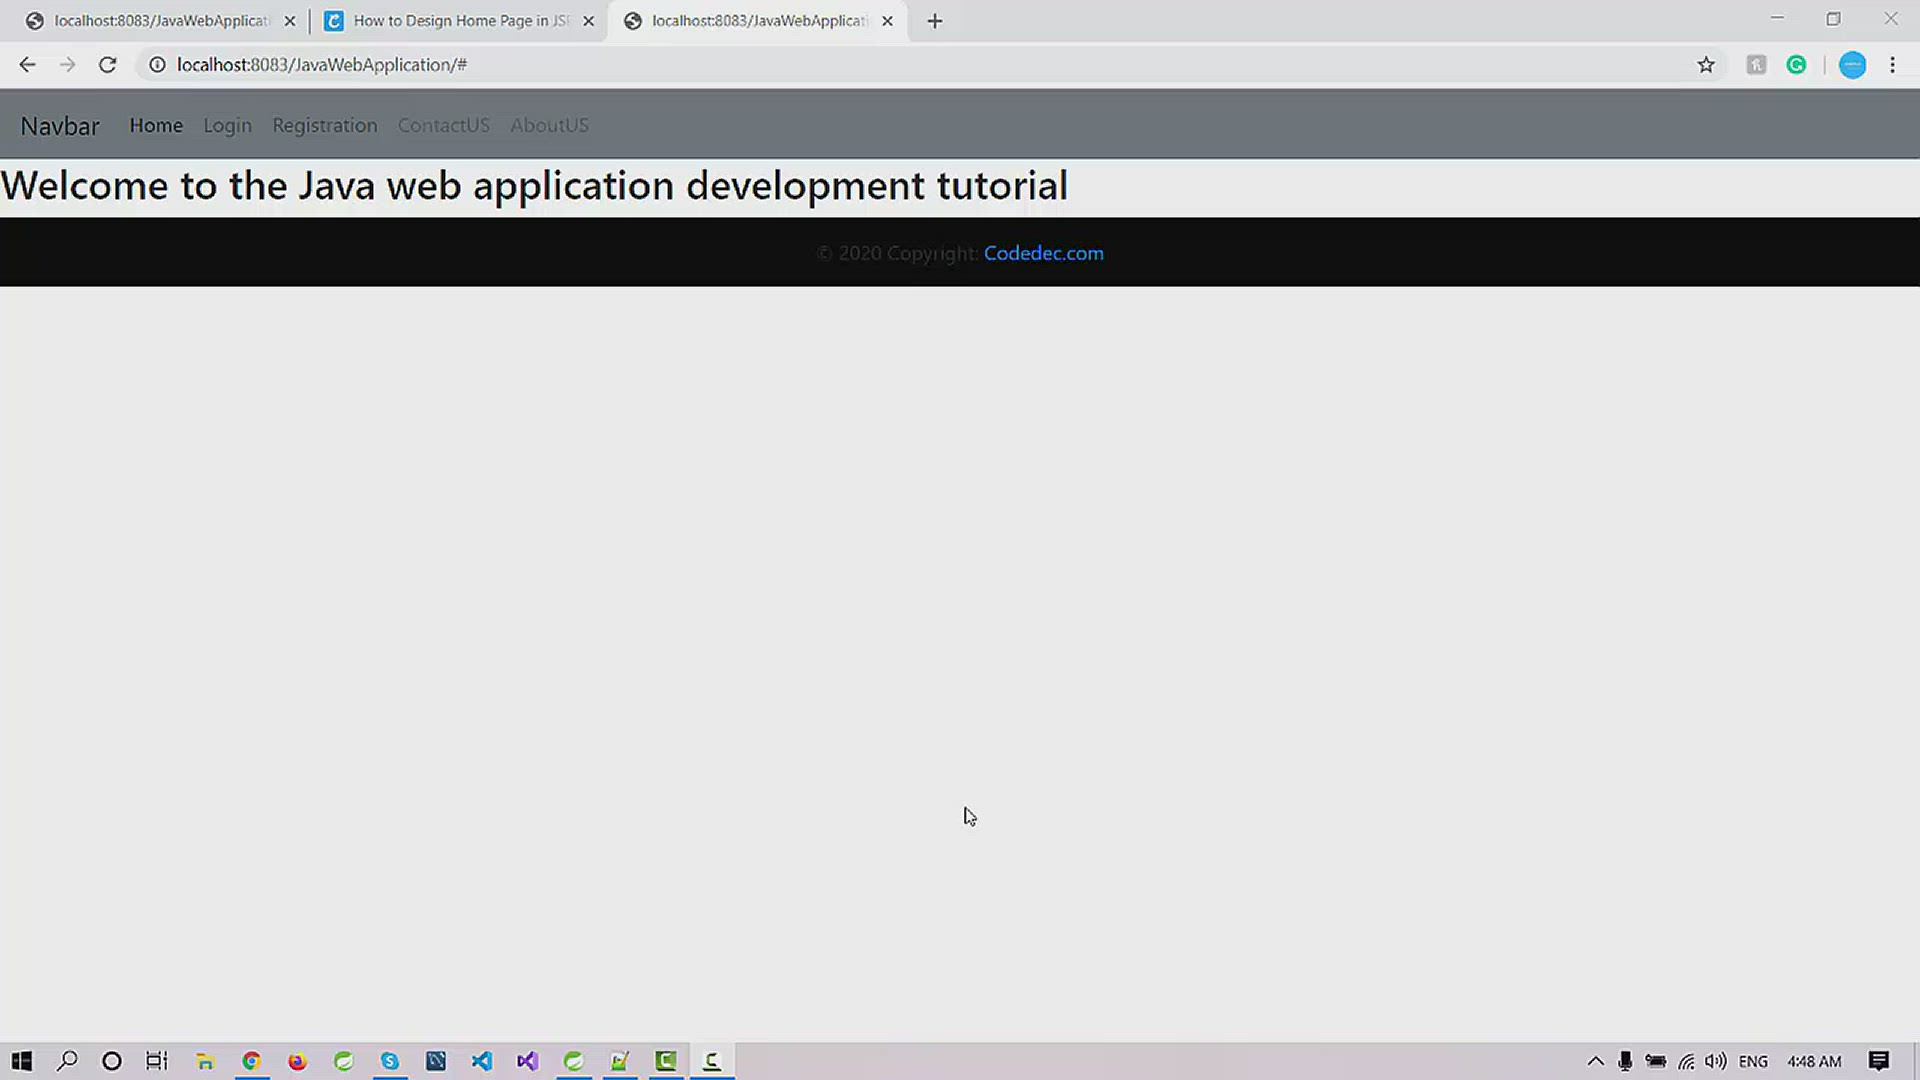Image resolution: width=1920 pixels, height=1080 pixels.
Task: Check battery status in system tray
Action: coord(1656,1061)
